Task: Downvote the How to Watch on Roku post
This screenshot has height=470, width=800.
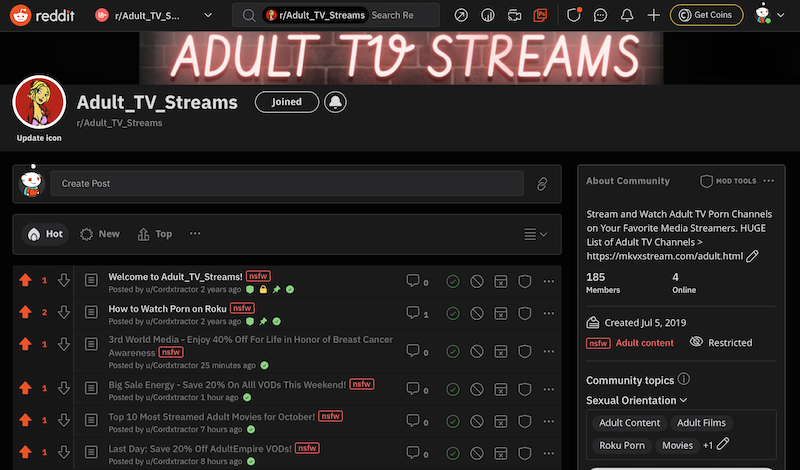Action: click(x=64, y=312)
